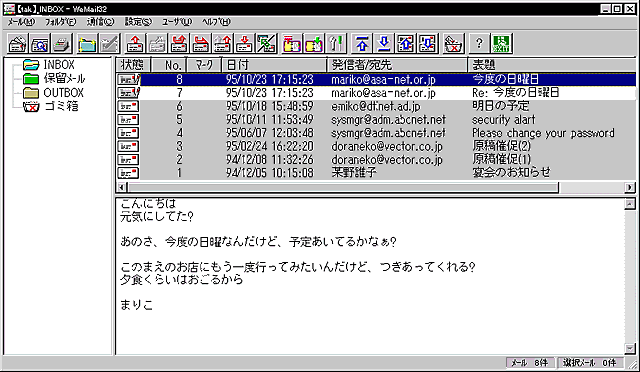Open the 設定 menu
The width and height of the screenshot is (640, 372).
click(x=138, y=22)
